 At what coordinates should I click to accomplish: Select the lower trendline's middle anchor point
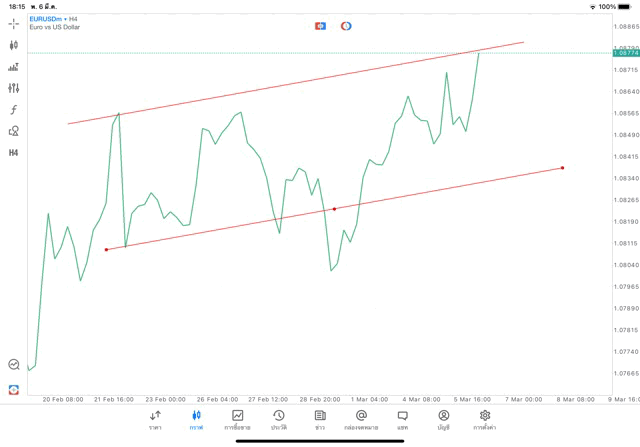(x=334, y=209)
